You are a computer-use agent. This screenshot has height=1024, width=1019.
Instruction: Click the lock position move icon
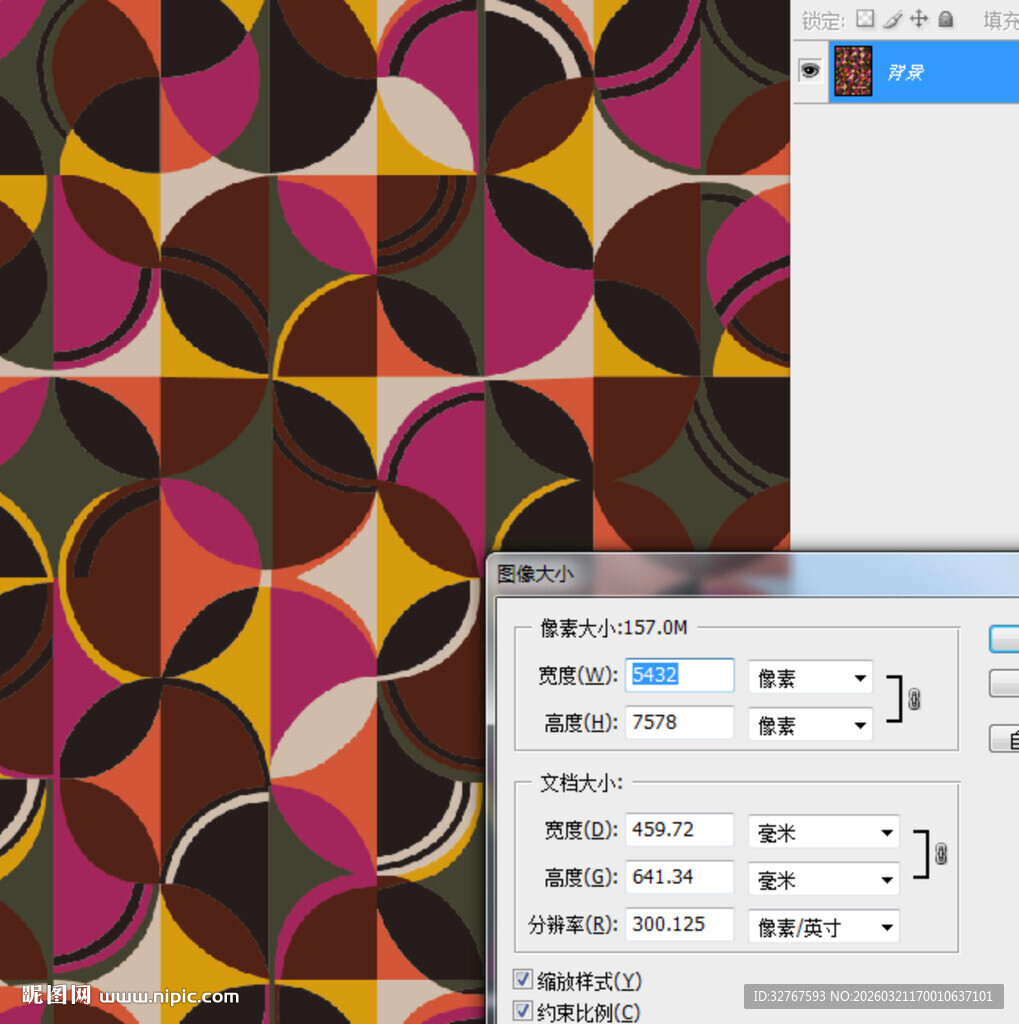pyautogui.click(x=918, y=19)
